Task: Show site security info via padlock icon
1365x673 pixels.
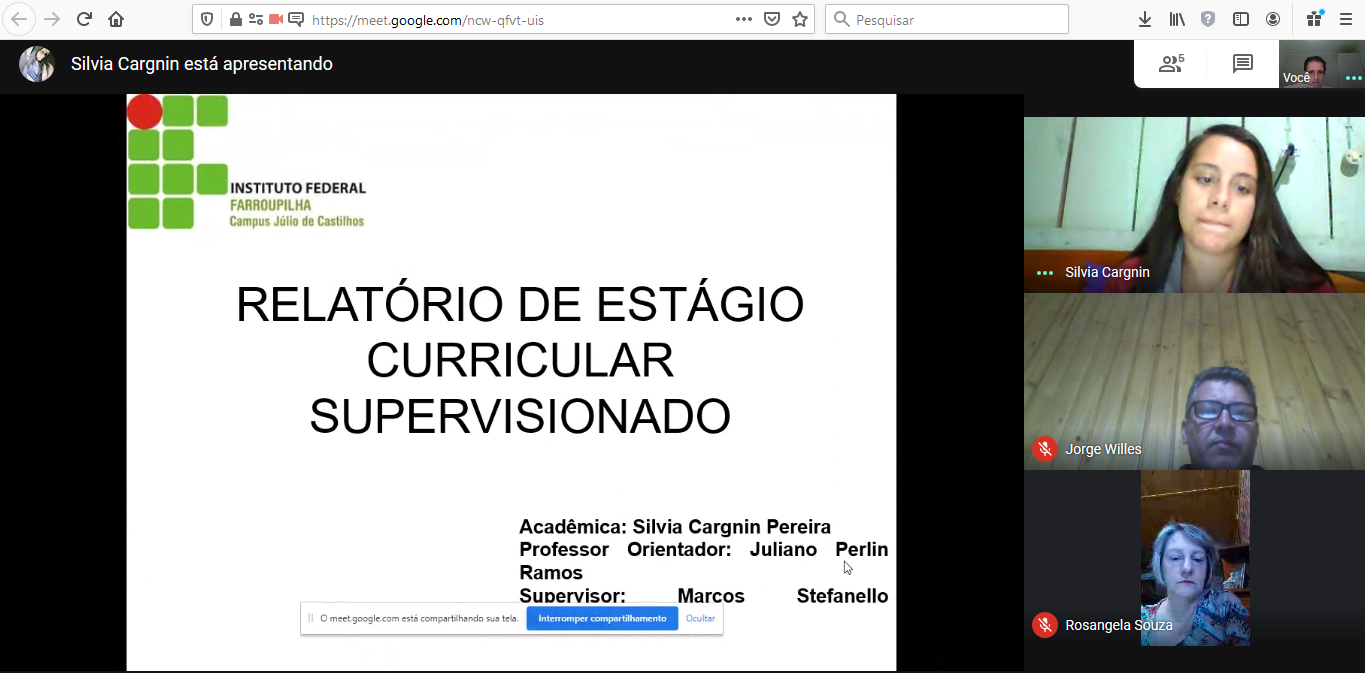Action: point(235,19)
